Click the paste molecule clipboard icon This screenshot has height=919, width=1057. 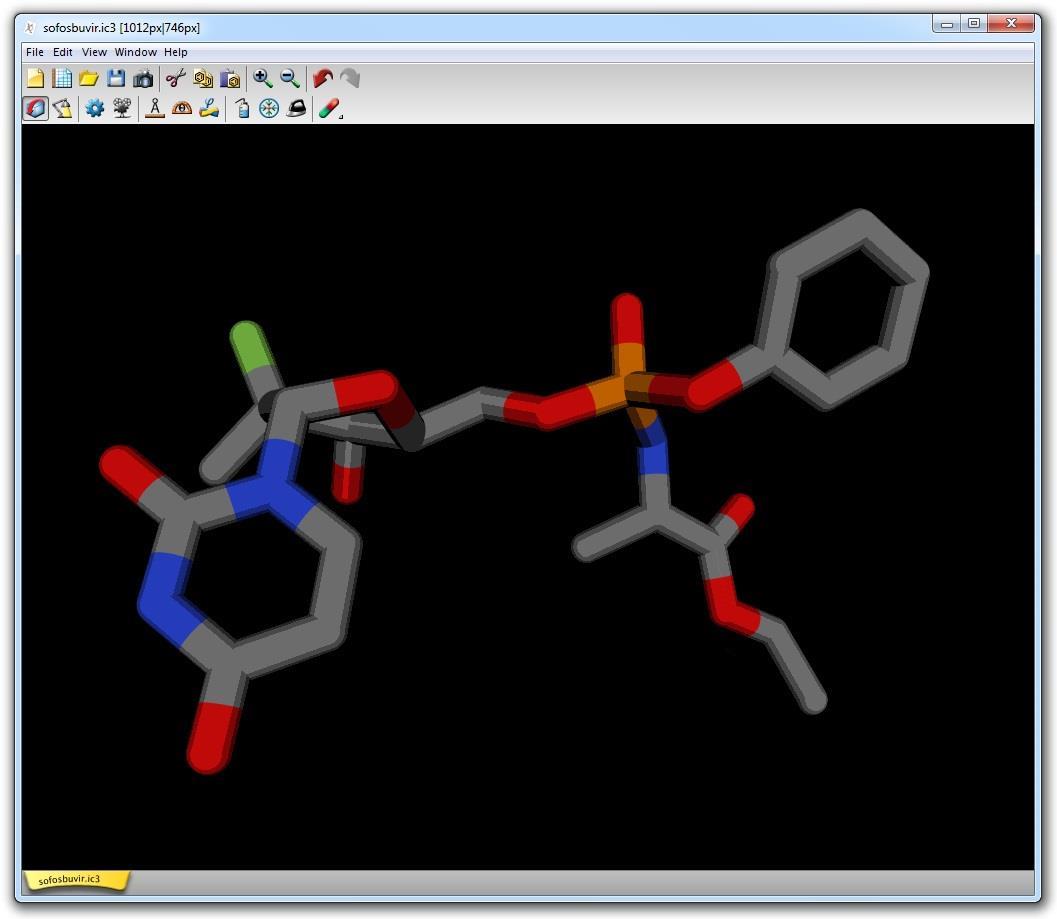[x=230, y=79]
